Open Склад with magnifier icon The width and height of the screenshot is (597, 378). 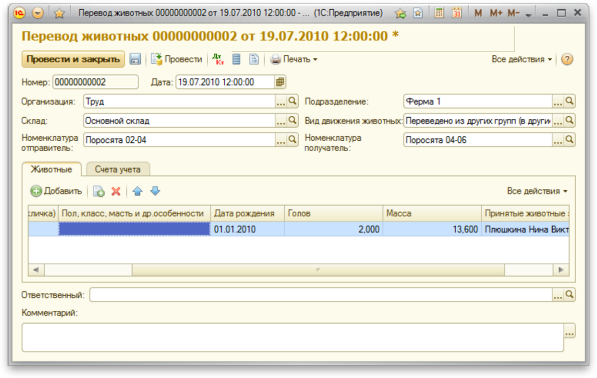click(292, 121)
